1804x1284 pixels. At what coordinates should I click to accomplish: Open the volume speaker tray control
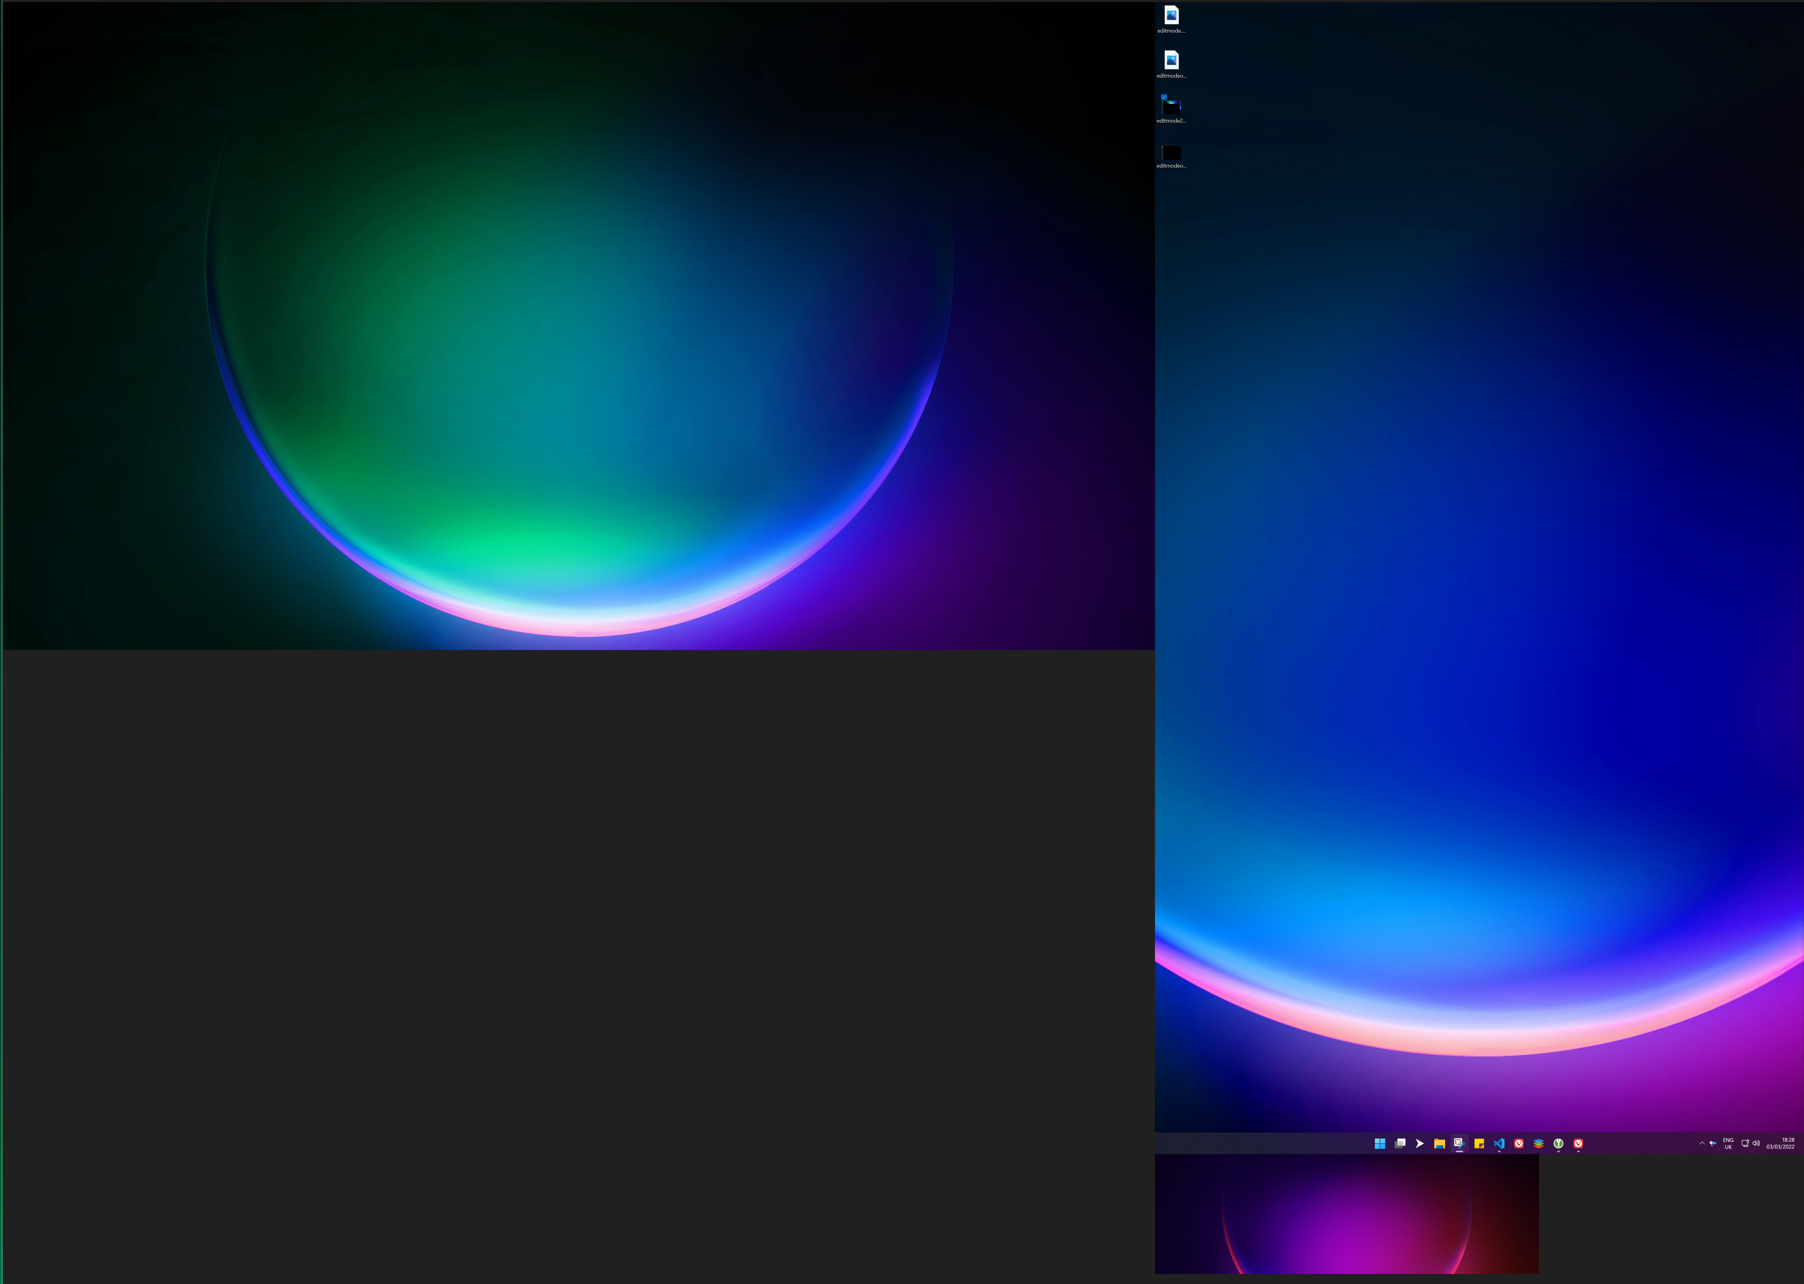1756,1143
